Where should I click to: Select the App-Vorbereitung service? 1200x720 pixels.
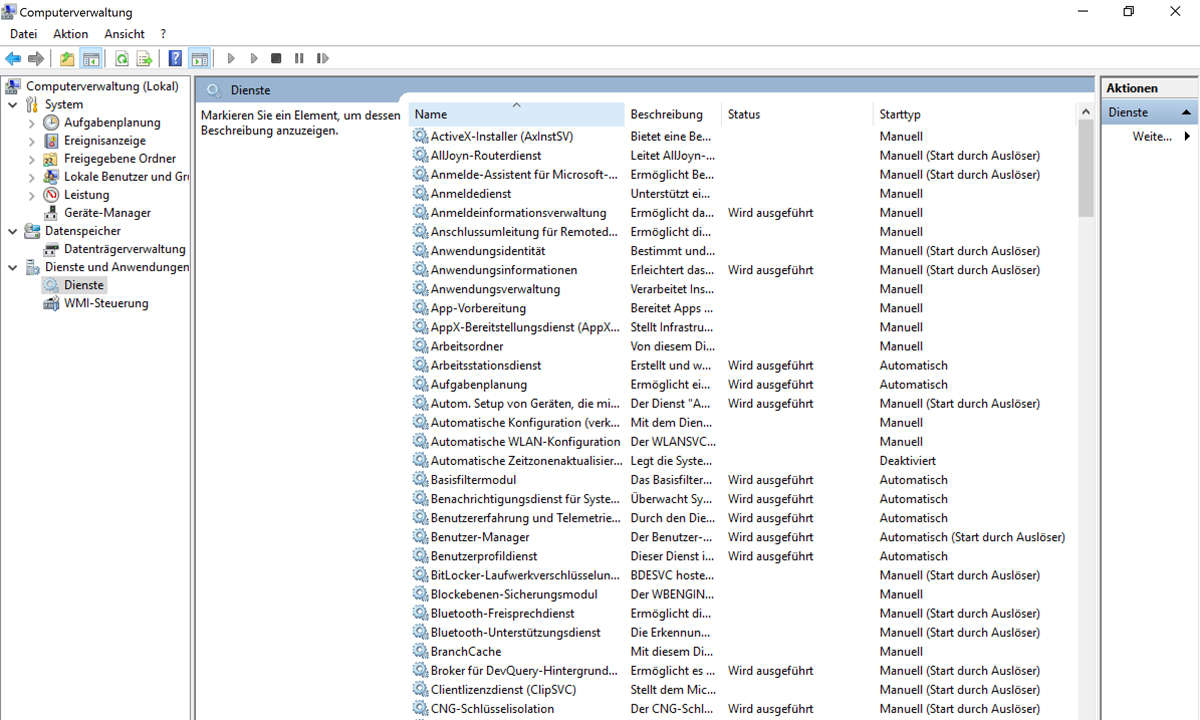[x=477, y=308]
